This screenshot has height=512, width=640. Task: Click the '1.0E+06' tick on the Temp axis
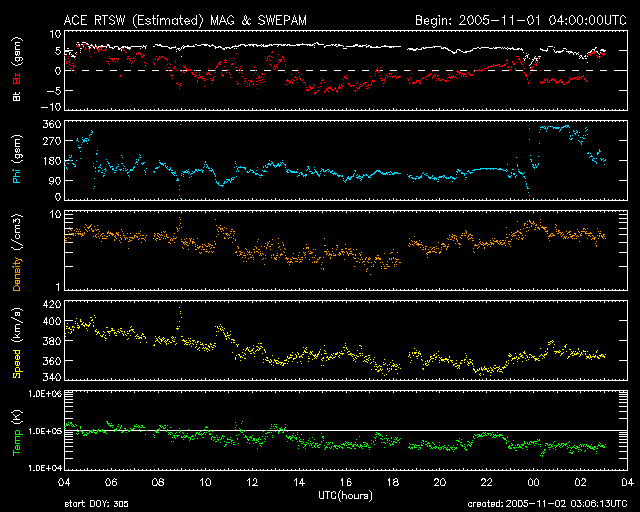(x=45, y=394)
